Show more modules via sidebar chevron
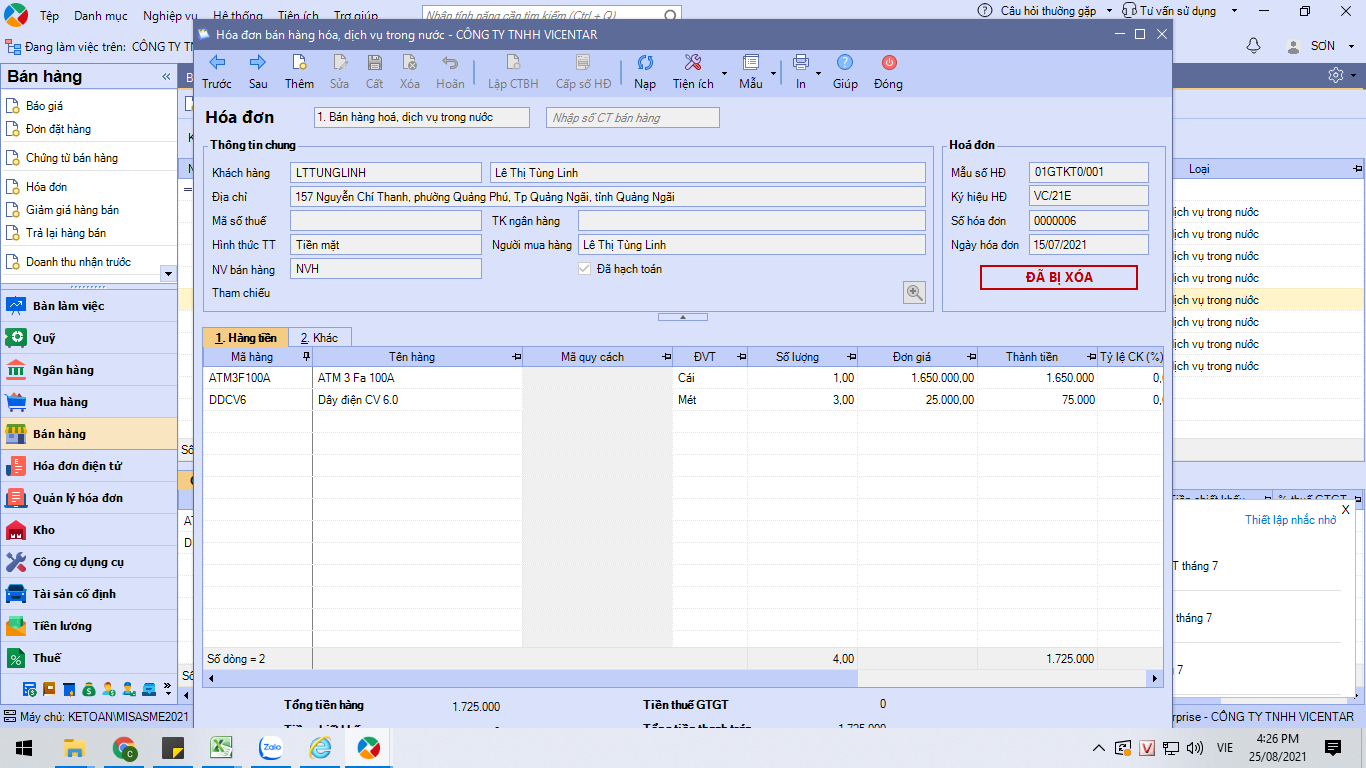Image resolution: width=1366 pixels, height=768 pixels. [x=169, y=689]
